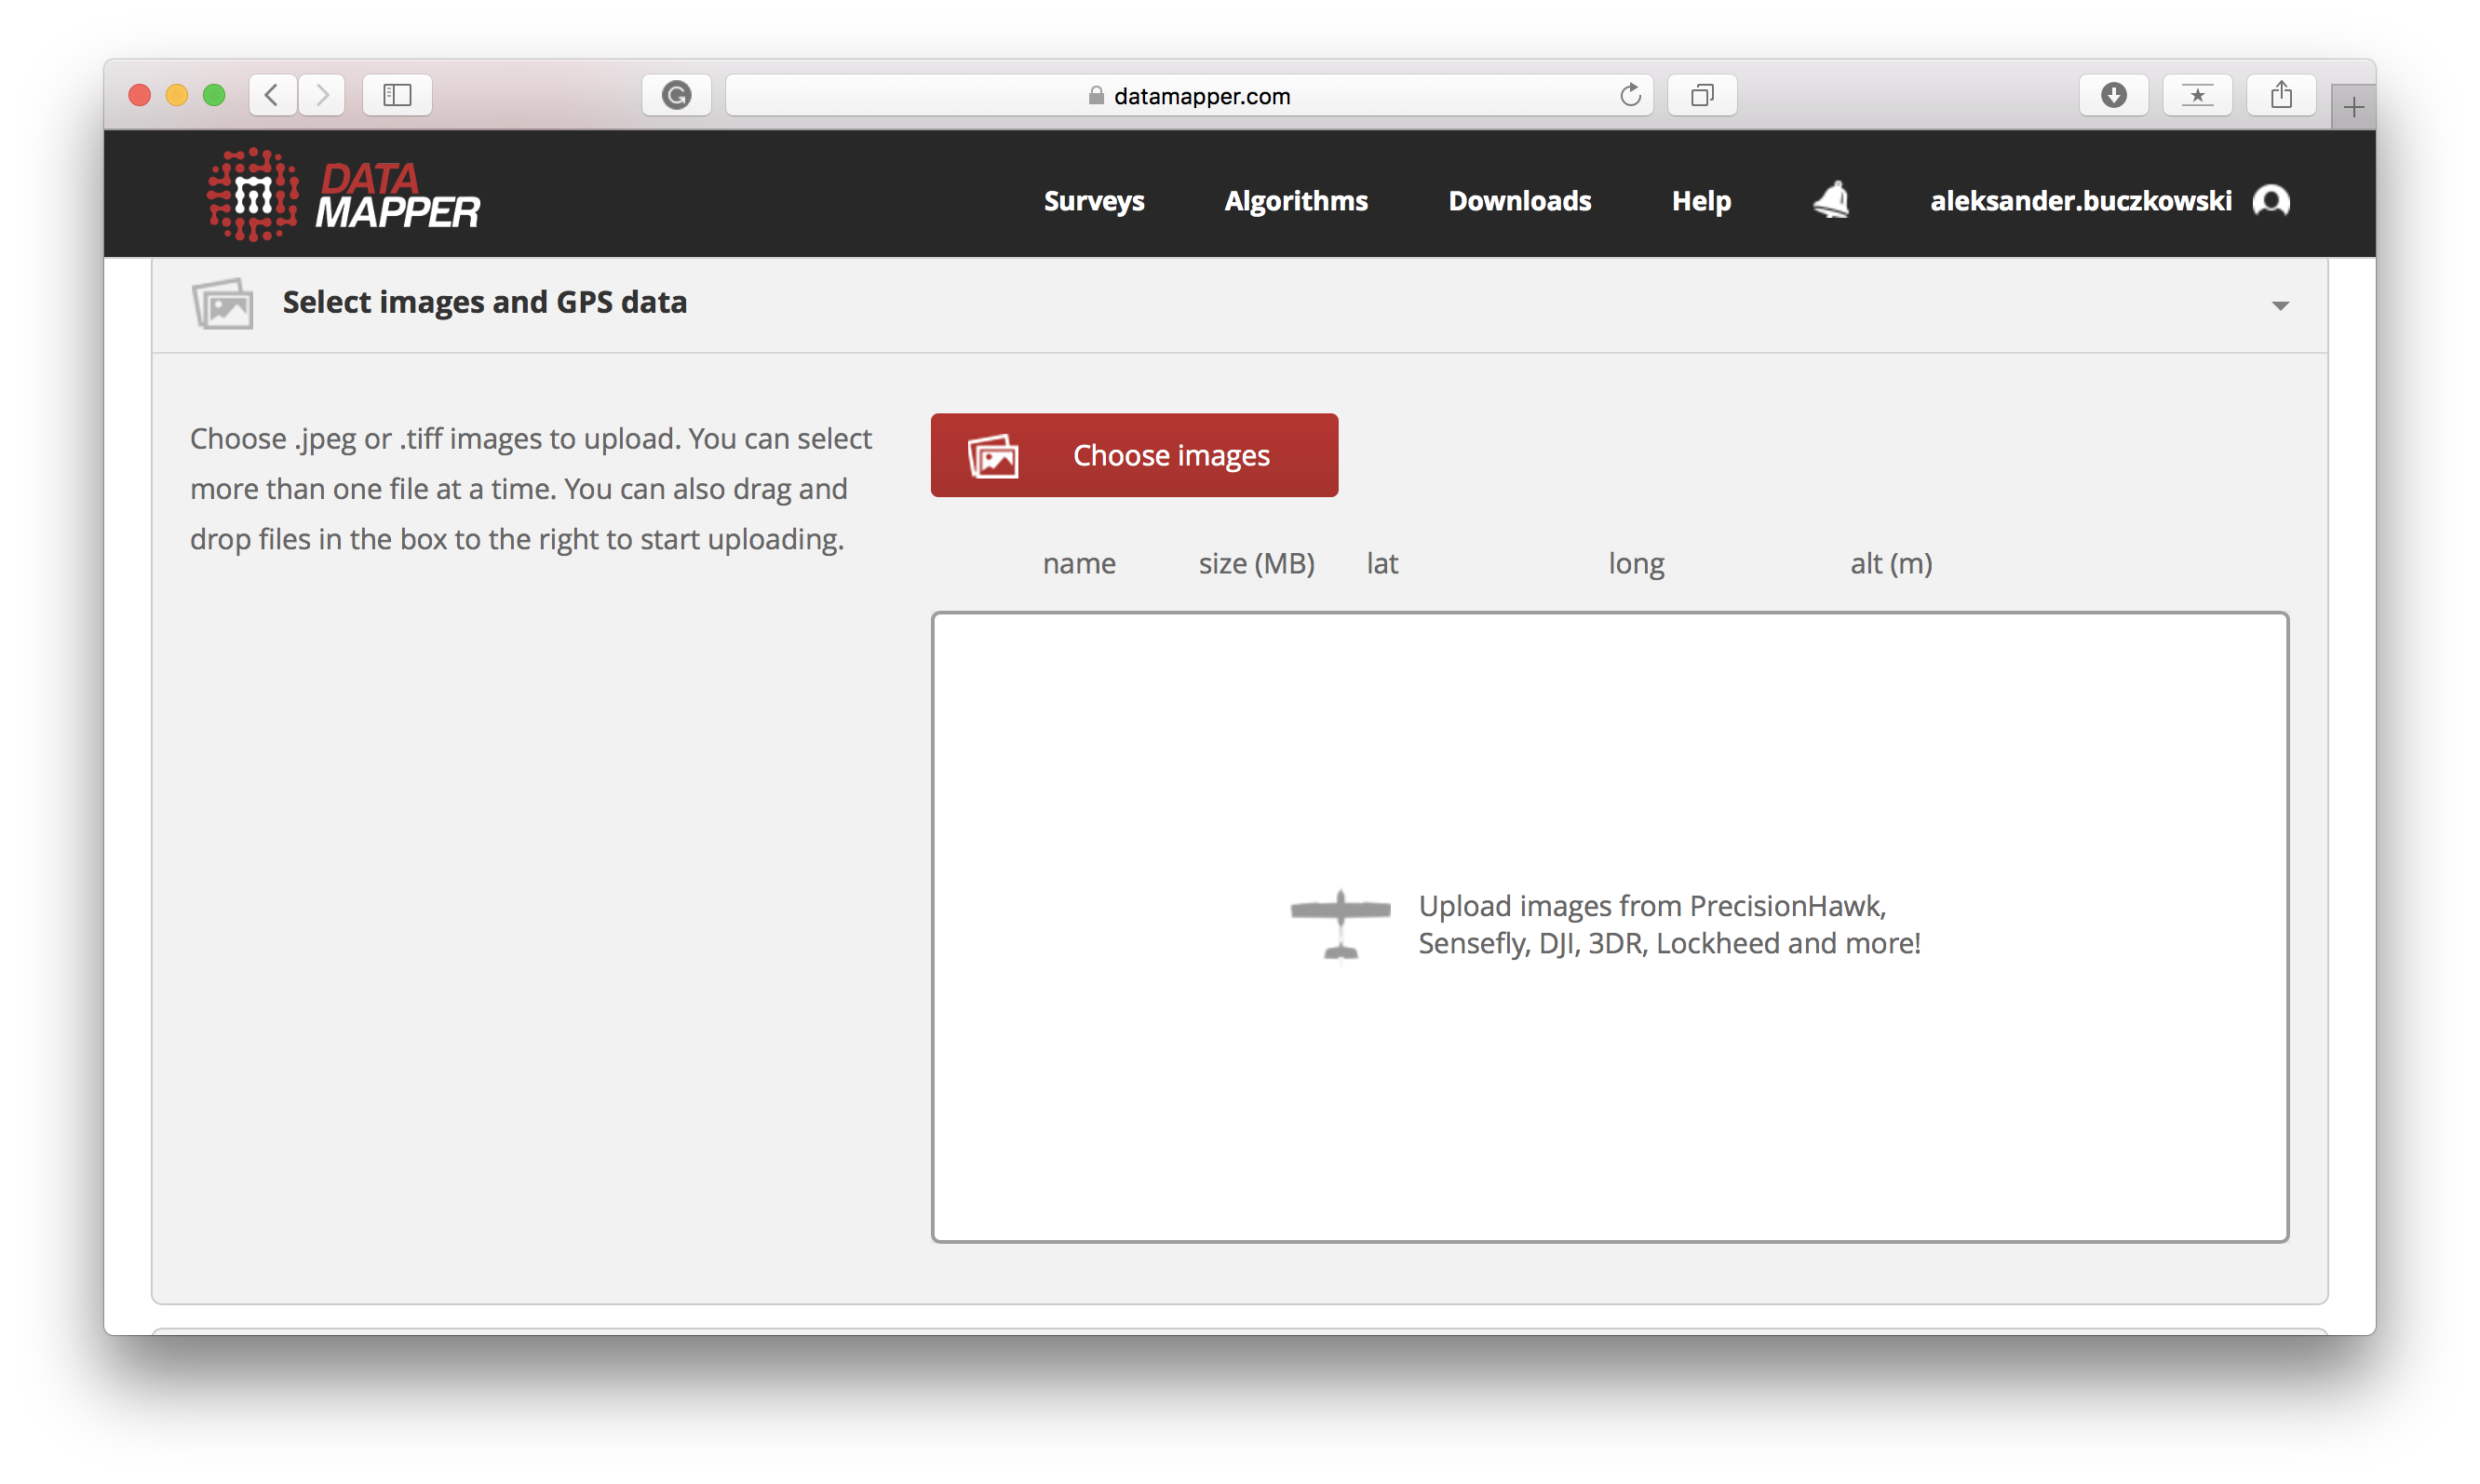Click the Choose images button
The height and width of the screenshot is (1484, 2480).
pyautogui.click(x=1134, y=455)
